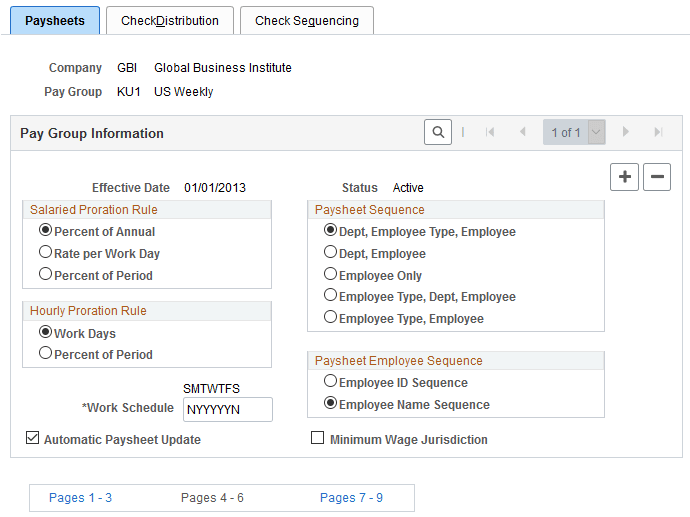
Task: Click the search magnifier icon
Action: coord(438,132)
